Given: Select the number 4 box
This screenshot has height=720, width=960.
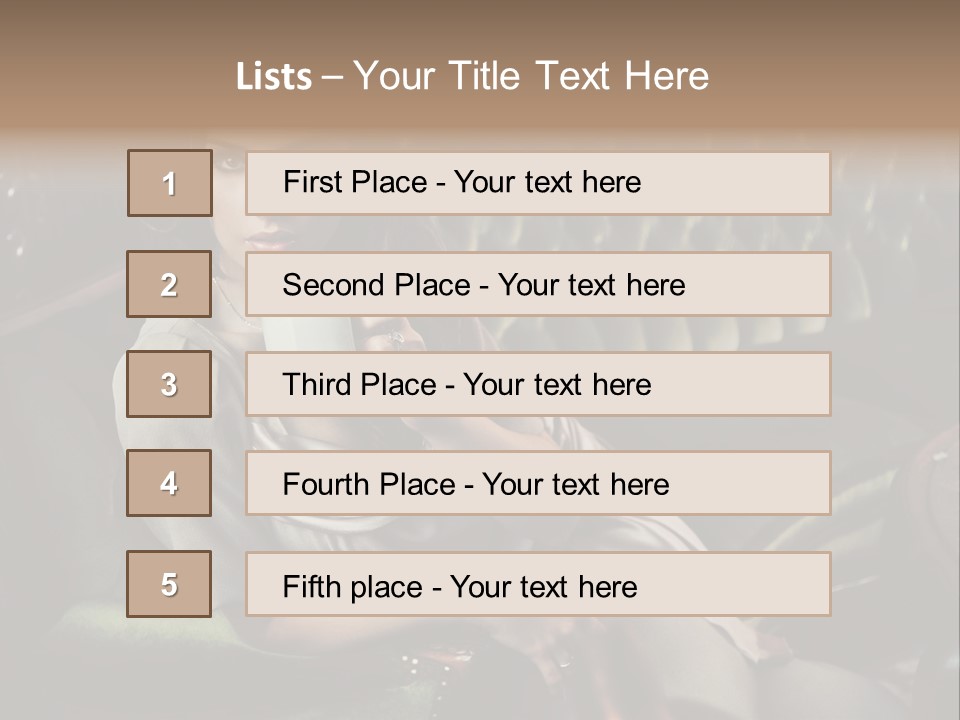Looking at the screenshot, I should [x=170, y=483].
